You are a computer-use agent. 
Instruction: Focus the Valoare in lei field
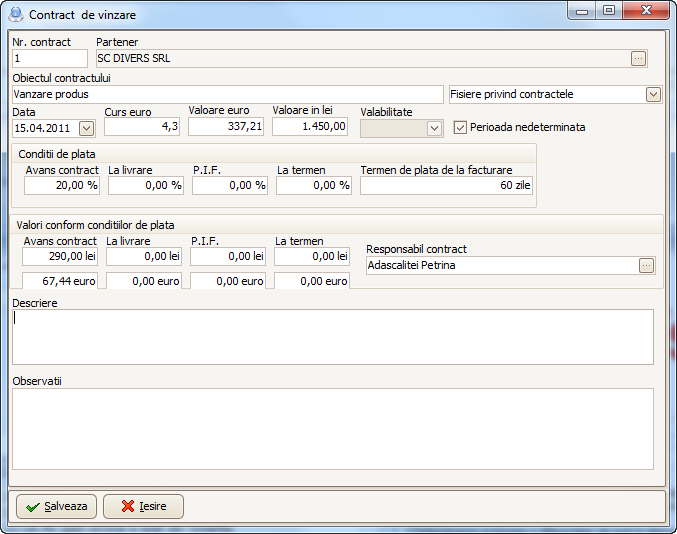click(x=310, y=128)
